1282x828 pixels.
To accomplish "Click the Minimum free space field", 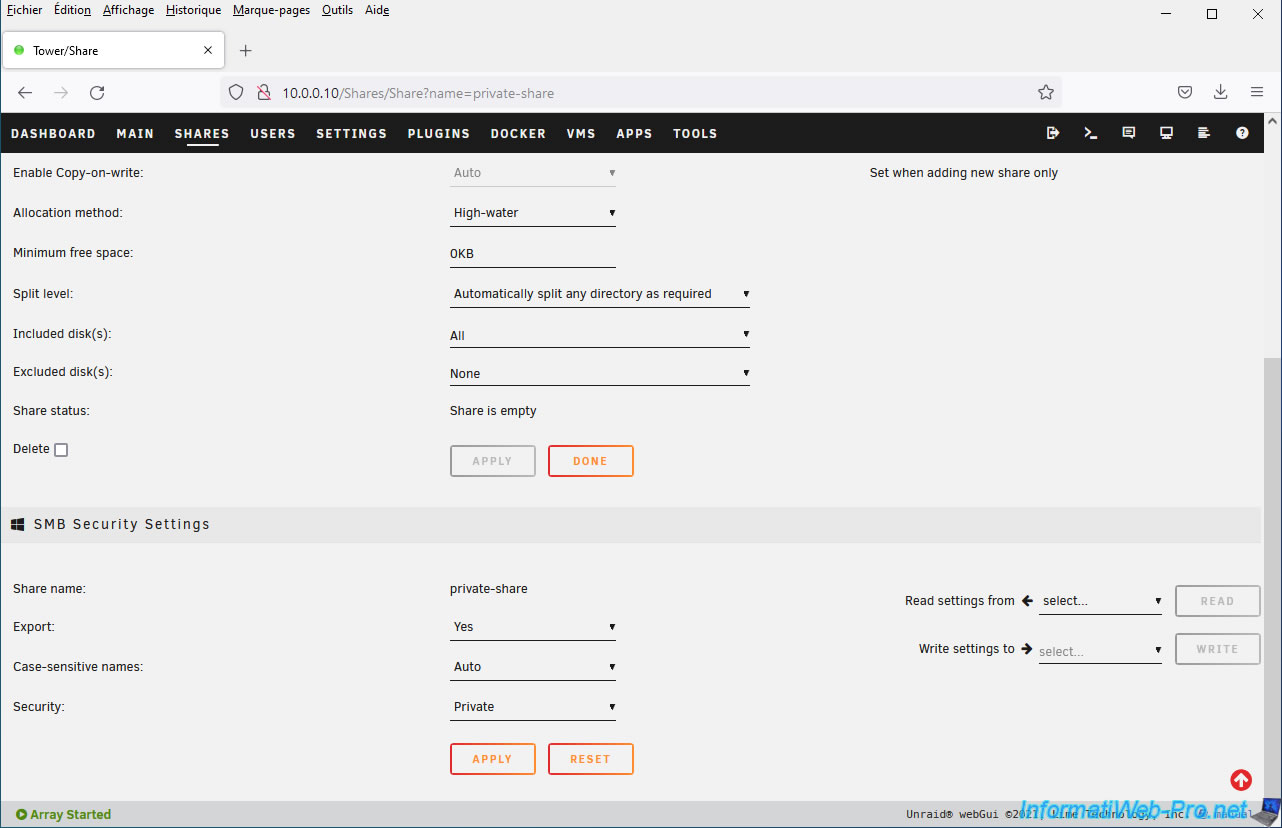I will [x=532, y=254].
